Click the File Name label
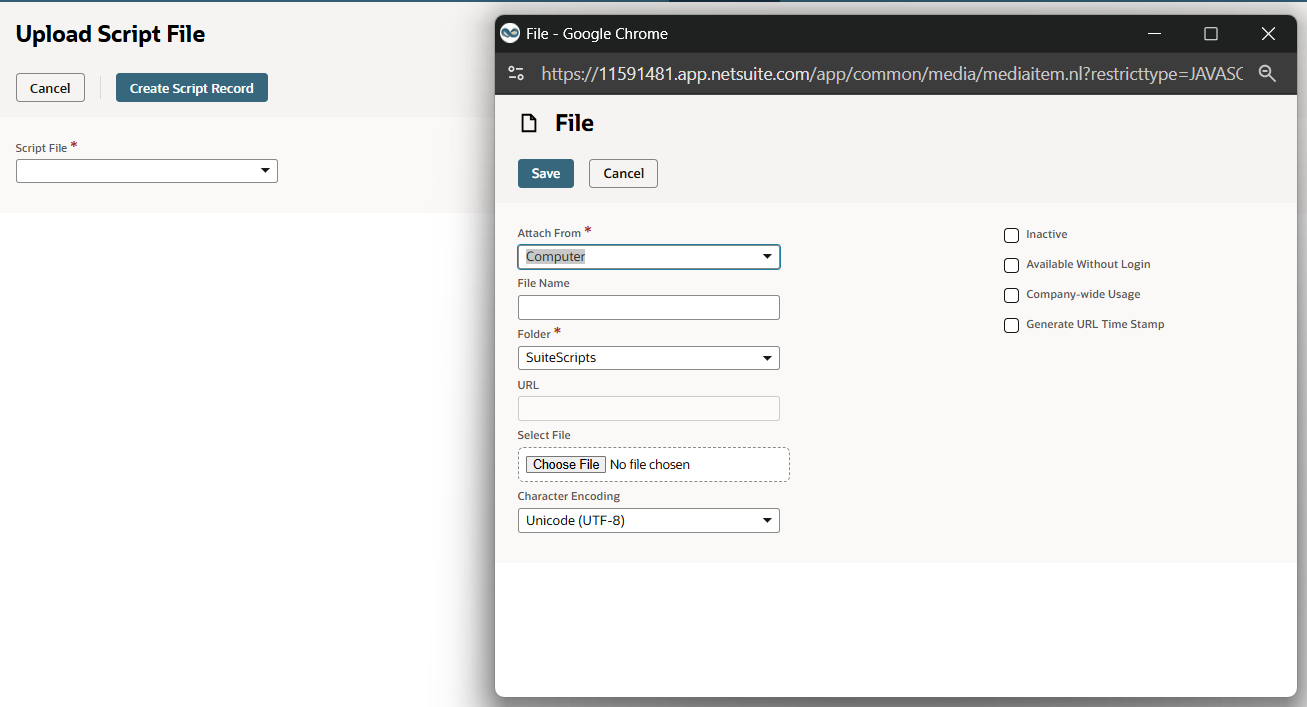 (x=543, y=283)
